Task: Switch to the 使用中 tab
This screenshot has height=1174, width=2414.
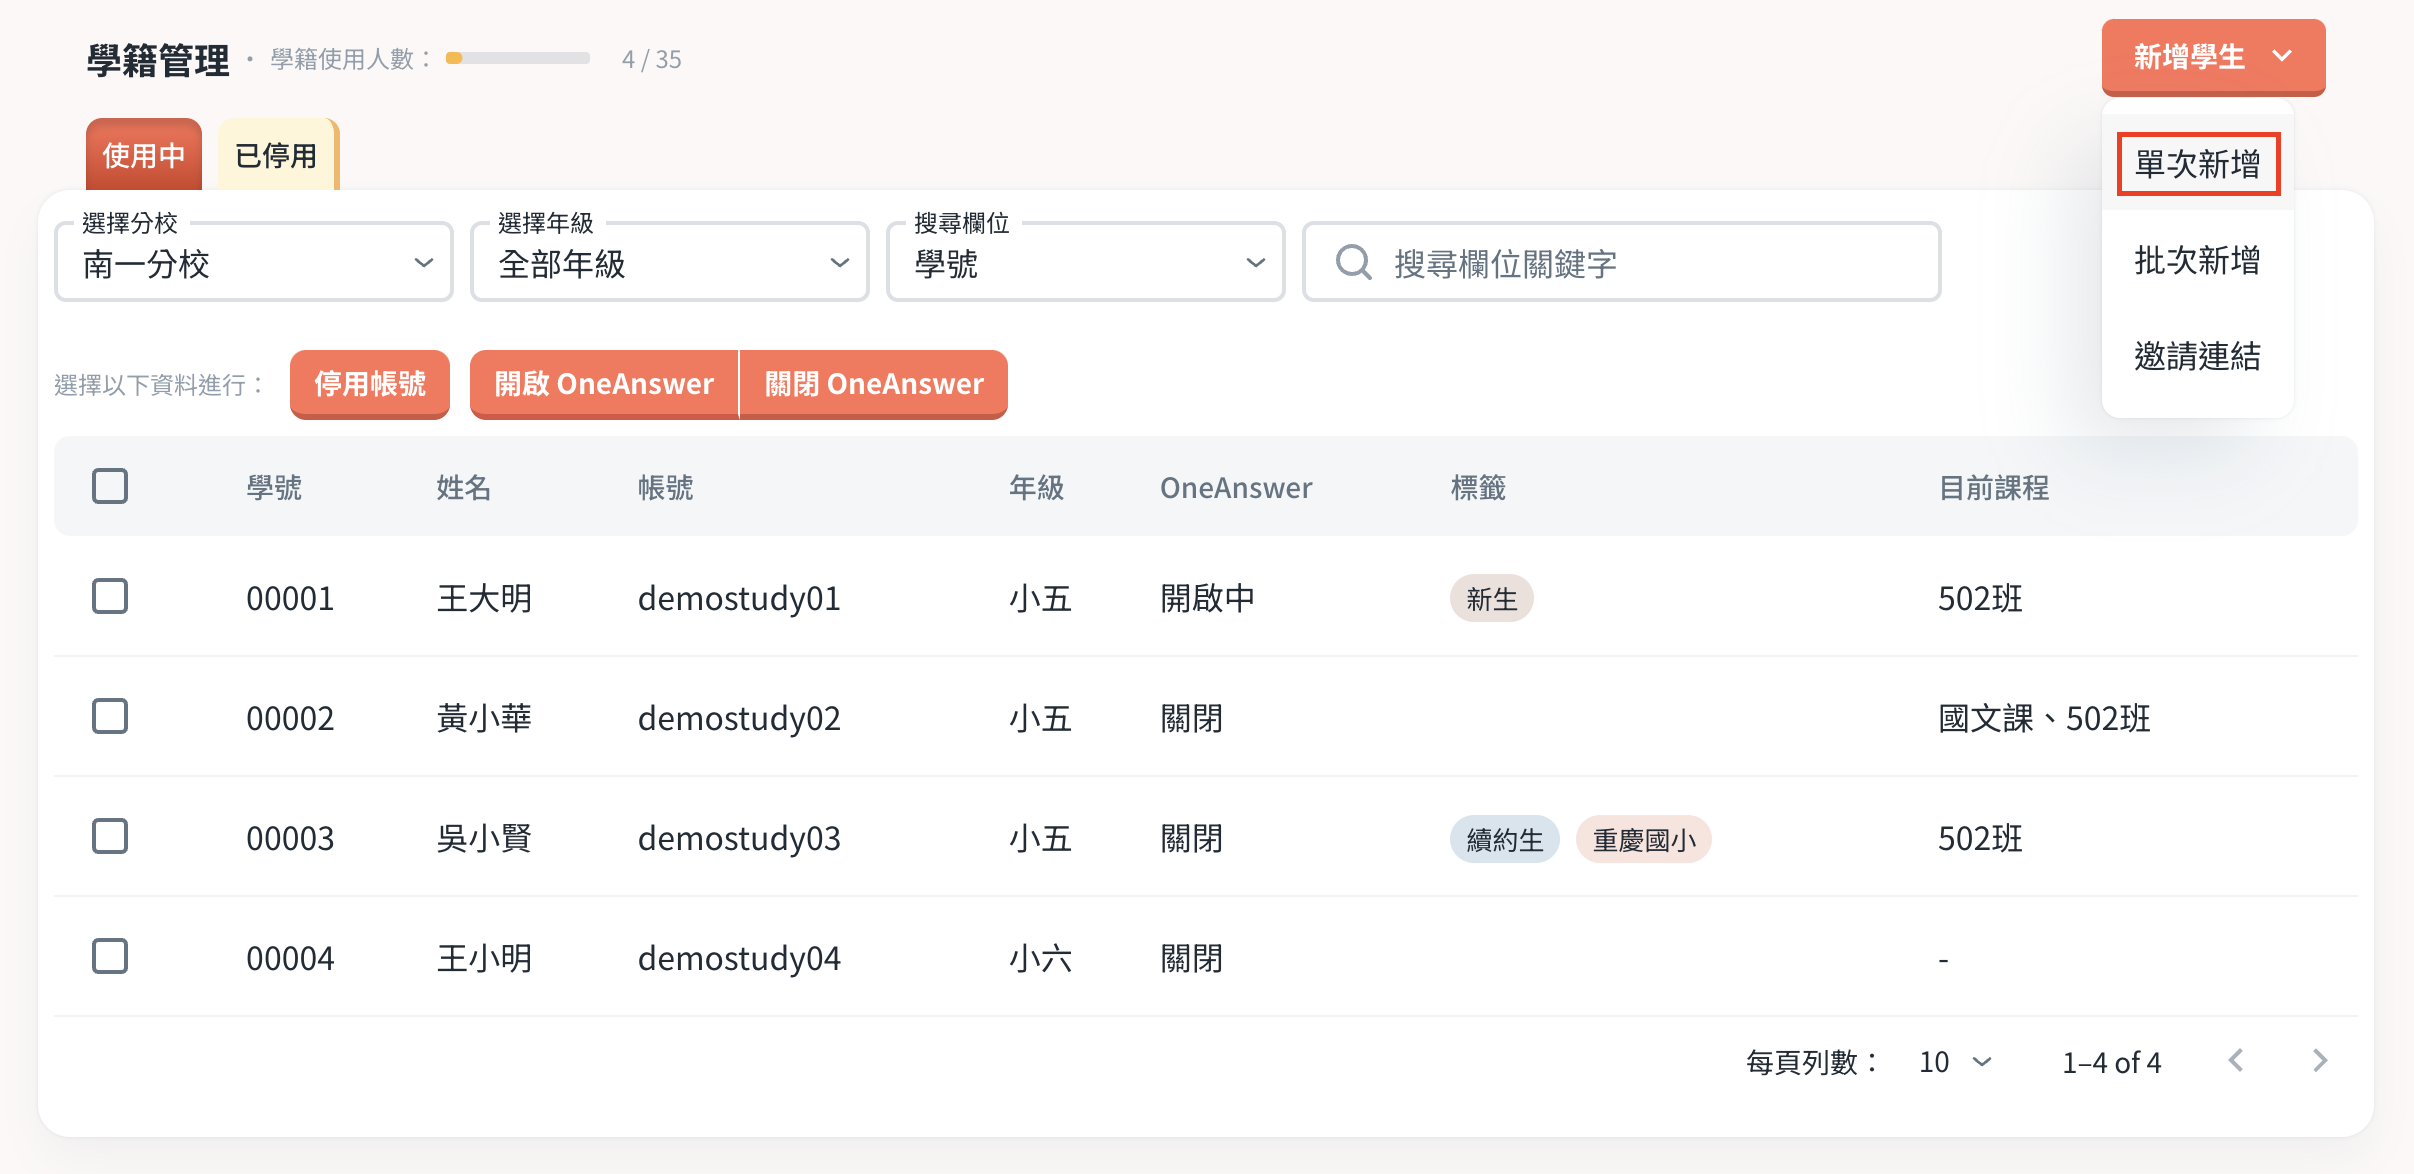Action: tap(144, 155)
